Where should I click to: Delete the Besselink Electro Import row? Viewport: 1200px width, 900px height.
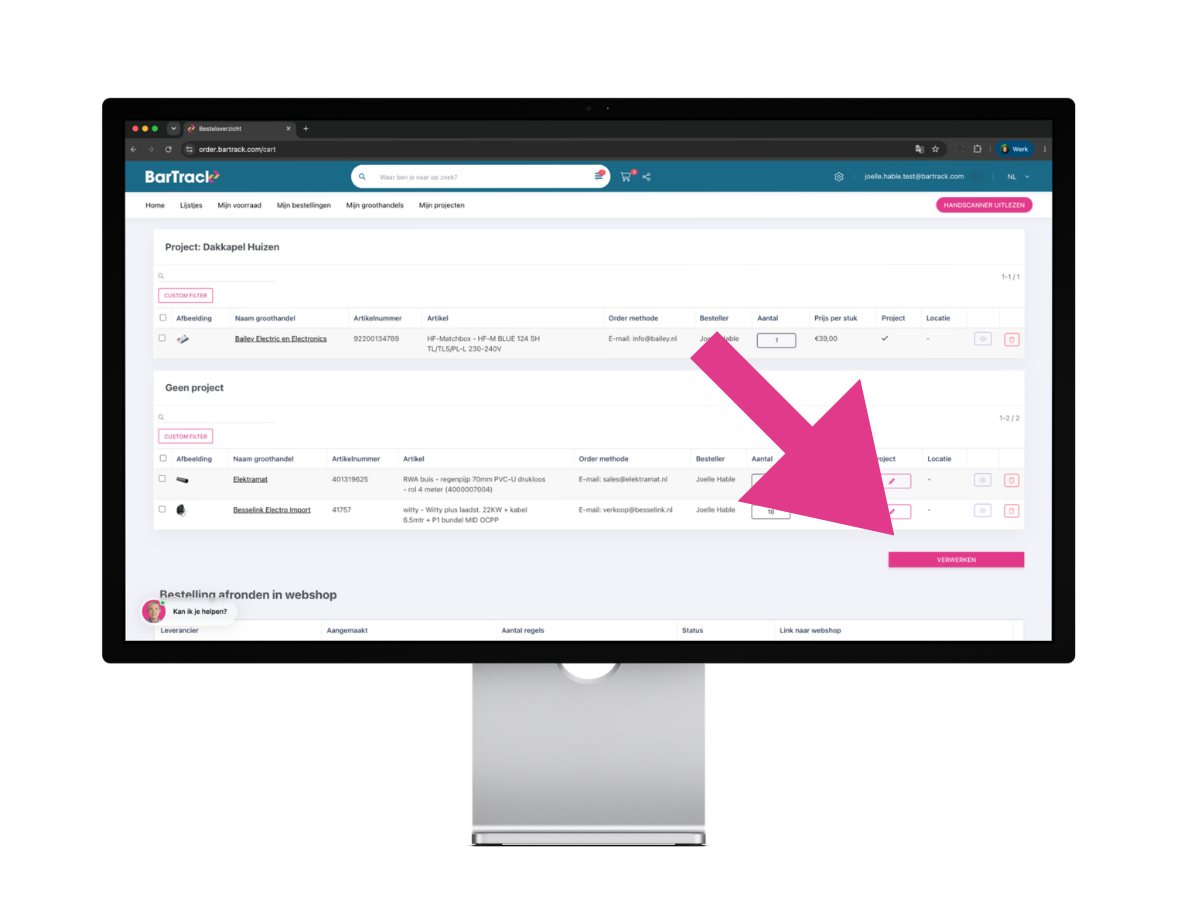(x=1012, y=511)
